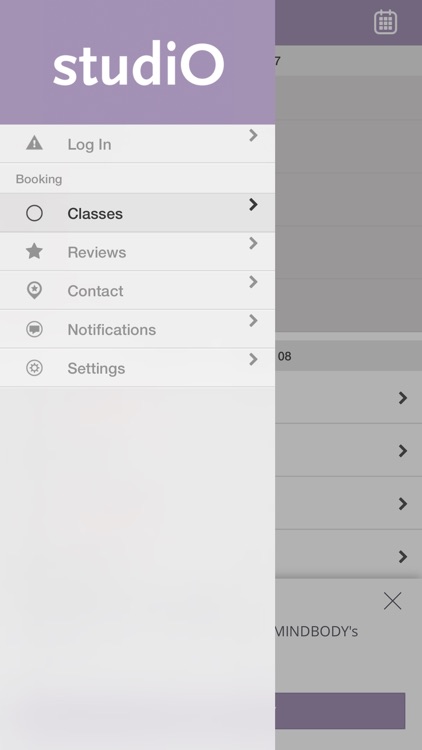Go to Notifications in the side menu

coord(137,329)
